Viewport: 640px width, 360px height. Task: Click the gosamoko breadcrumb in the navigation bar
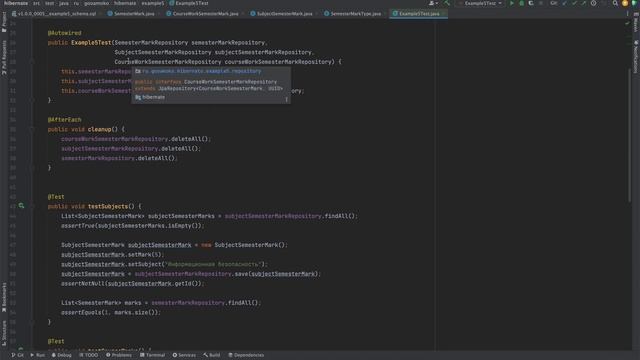pyautogui.click(x=96, y=3)
